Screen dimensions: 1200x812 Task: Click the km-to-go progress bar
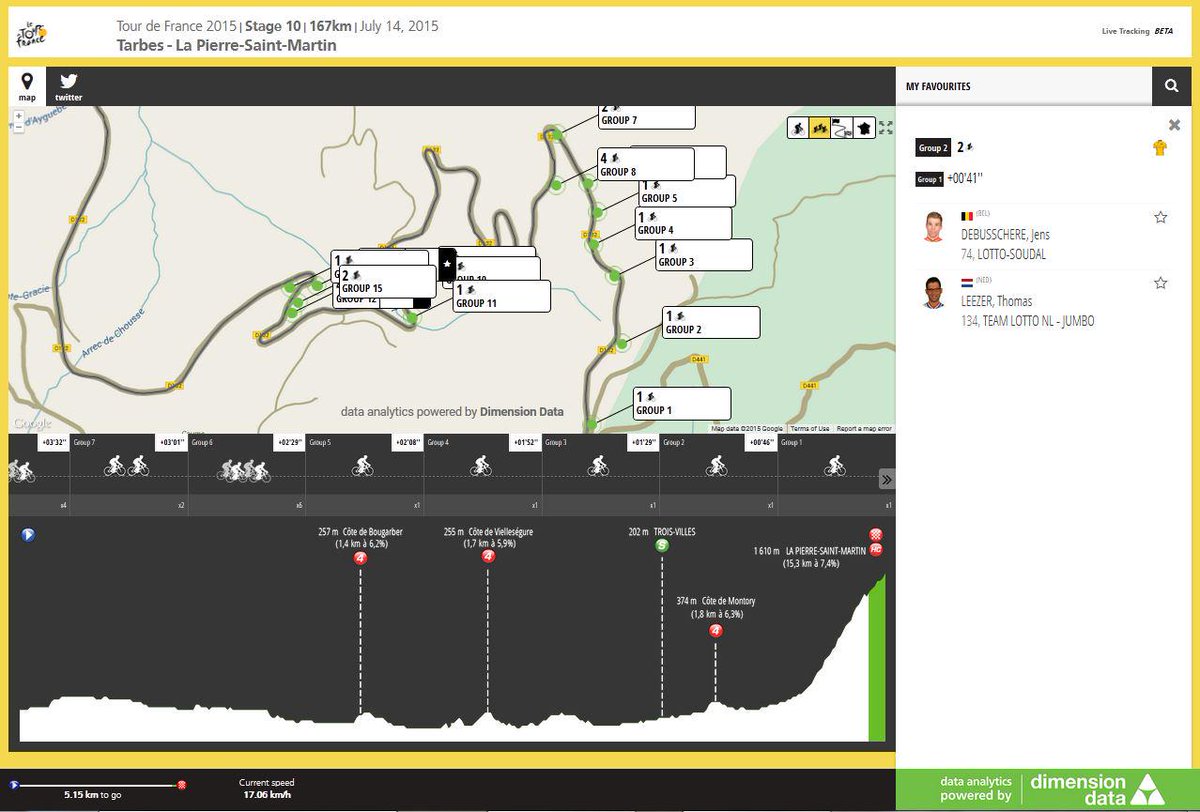pos(97,785)
